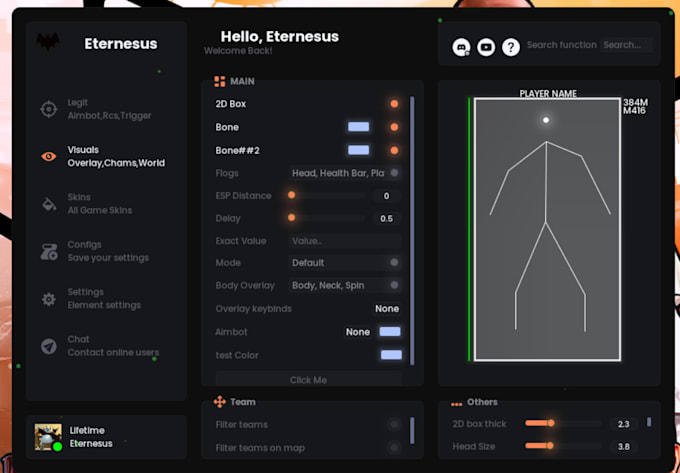Adjust the ESP Distance slider
This screenshot has height=473, width=680.
tap(327, 196)
